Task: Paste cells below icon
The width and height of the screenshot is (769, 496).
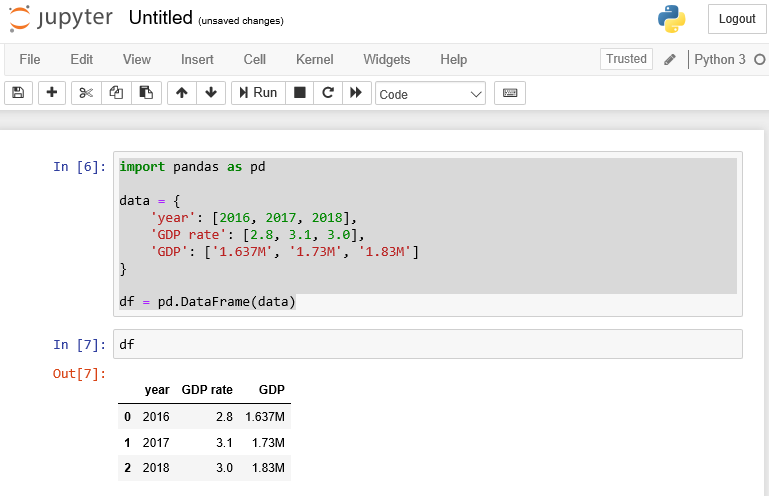Action: 146,93
